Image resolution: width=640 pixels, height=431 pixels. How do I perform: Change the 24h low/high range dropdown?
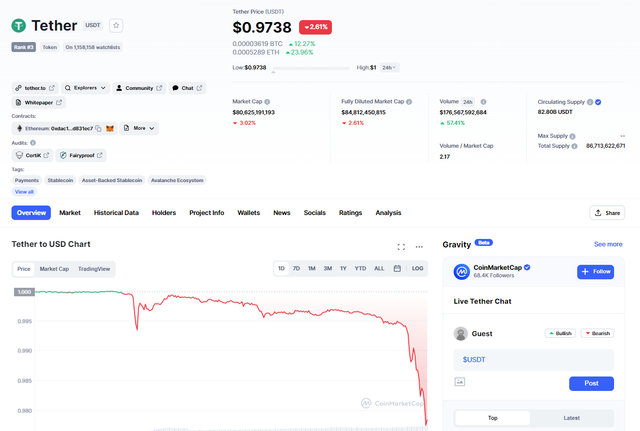389,68
